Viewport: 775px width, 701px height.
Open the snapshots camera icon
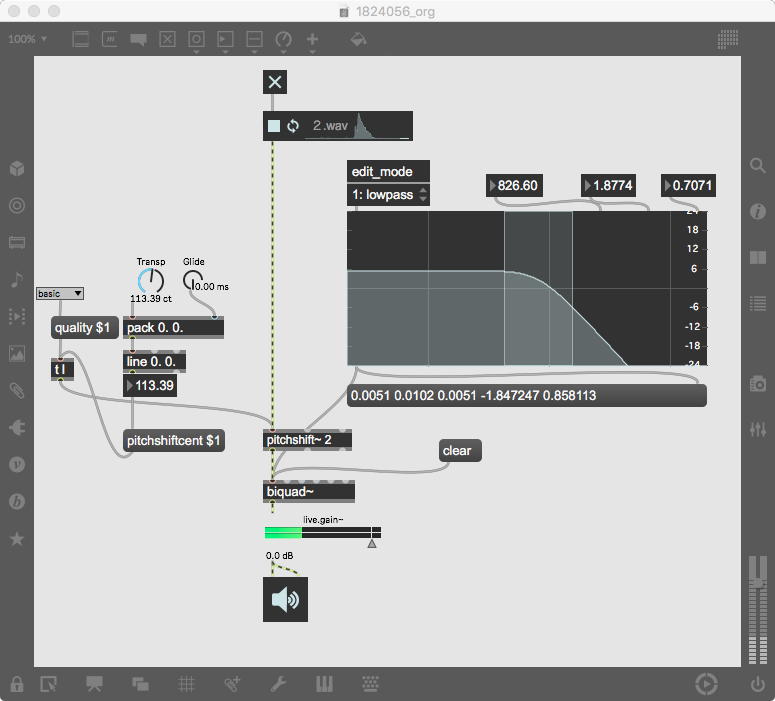757,384
